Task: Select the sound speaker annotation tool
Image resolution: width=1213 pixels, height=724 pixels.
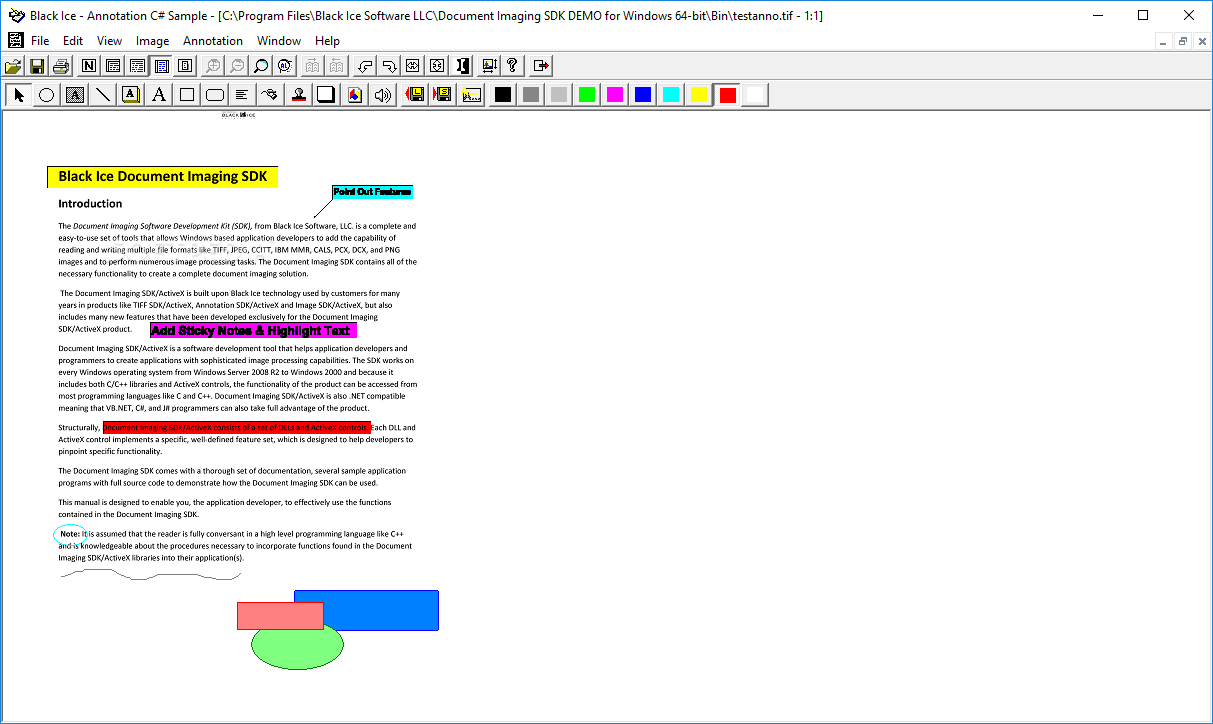Action: [x=383, y=95]
